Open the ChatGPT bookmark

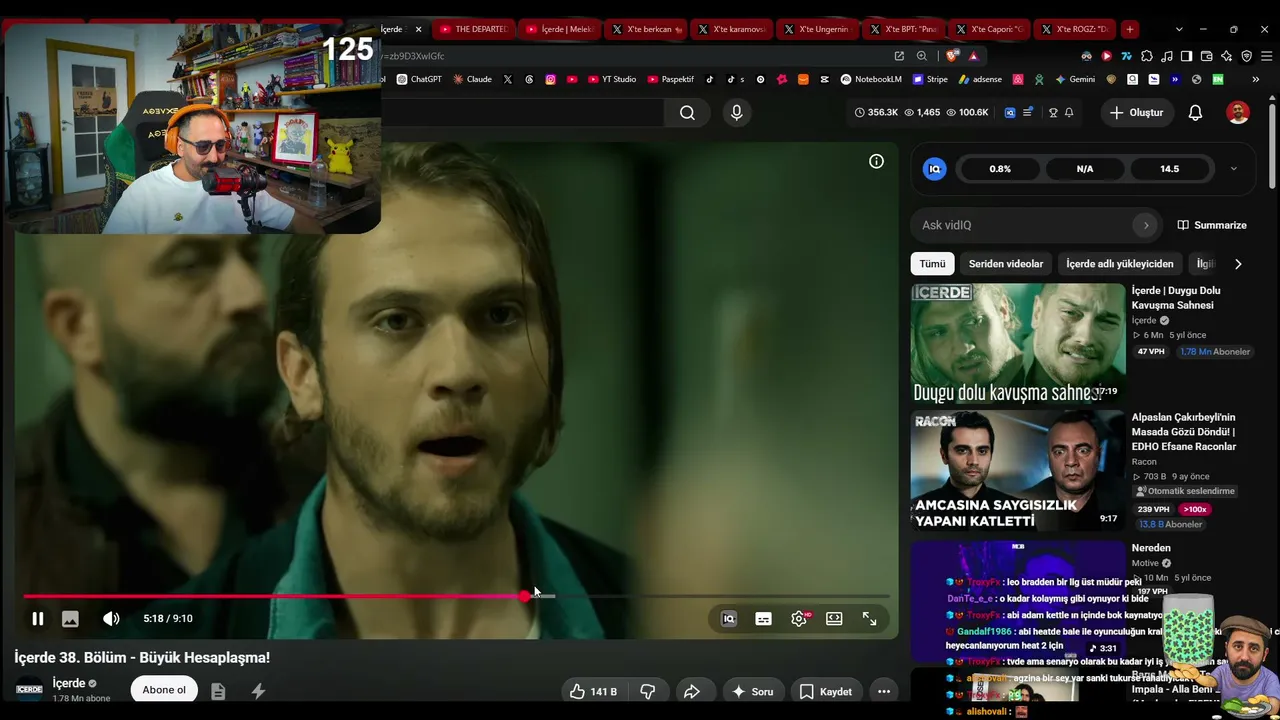tap(419, 79)
